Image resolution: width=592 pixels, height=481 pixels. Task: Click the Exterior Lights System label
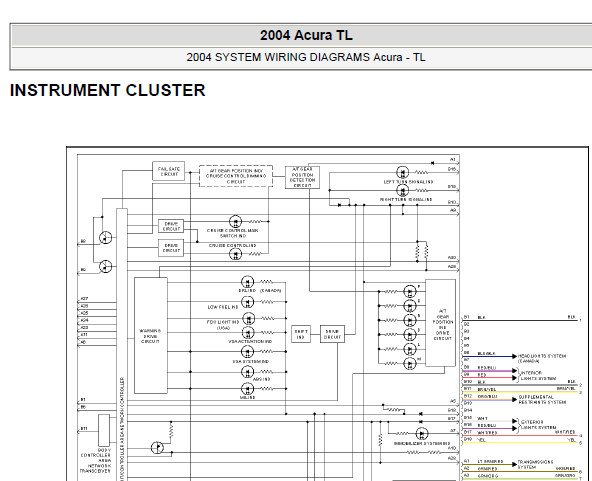538,424
